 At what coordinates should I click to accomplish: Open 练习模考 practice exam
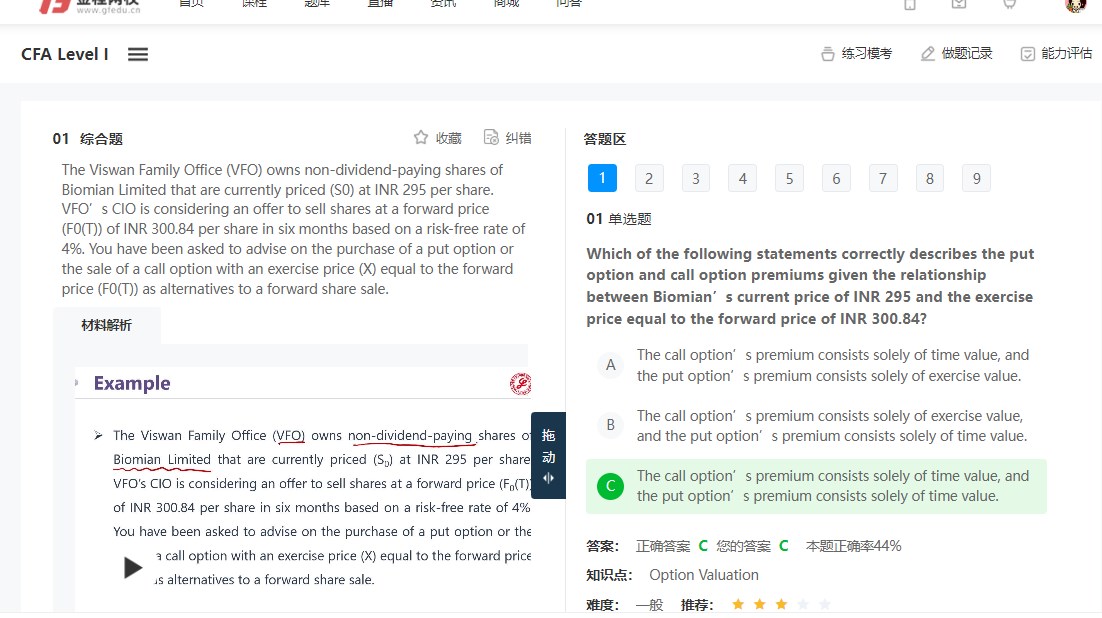click(x=857, y=53)
